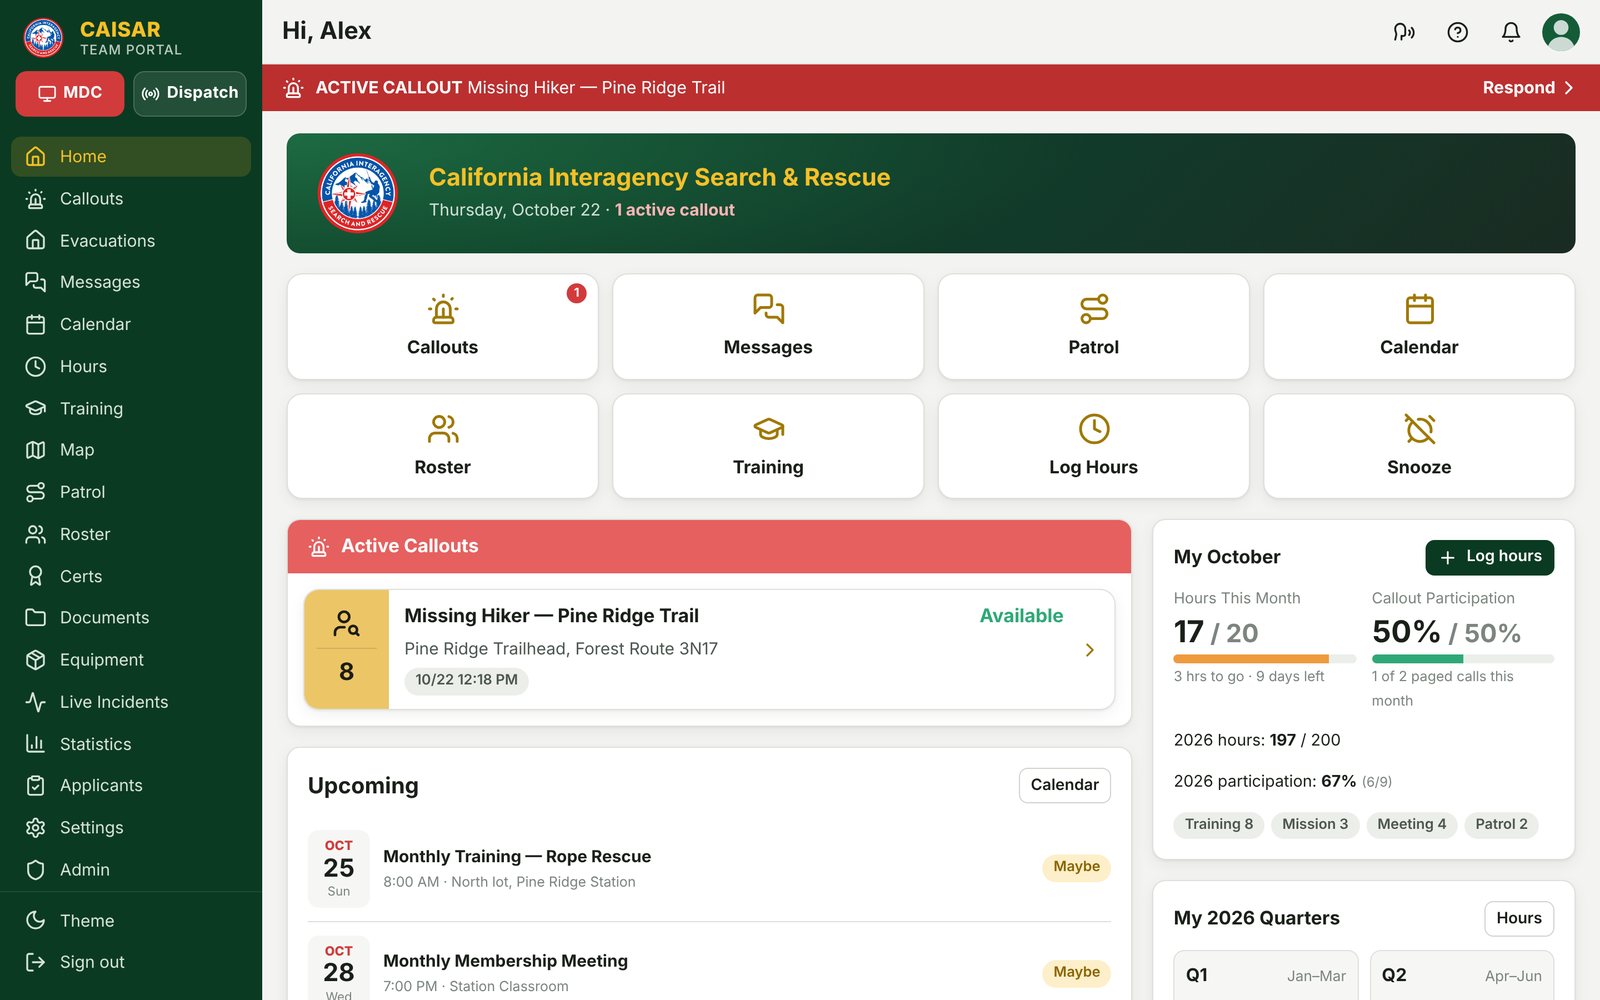1600x1000 pixels.
Task: Open the Patrol quick tile
Action: (x=1094, y=327)
